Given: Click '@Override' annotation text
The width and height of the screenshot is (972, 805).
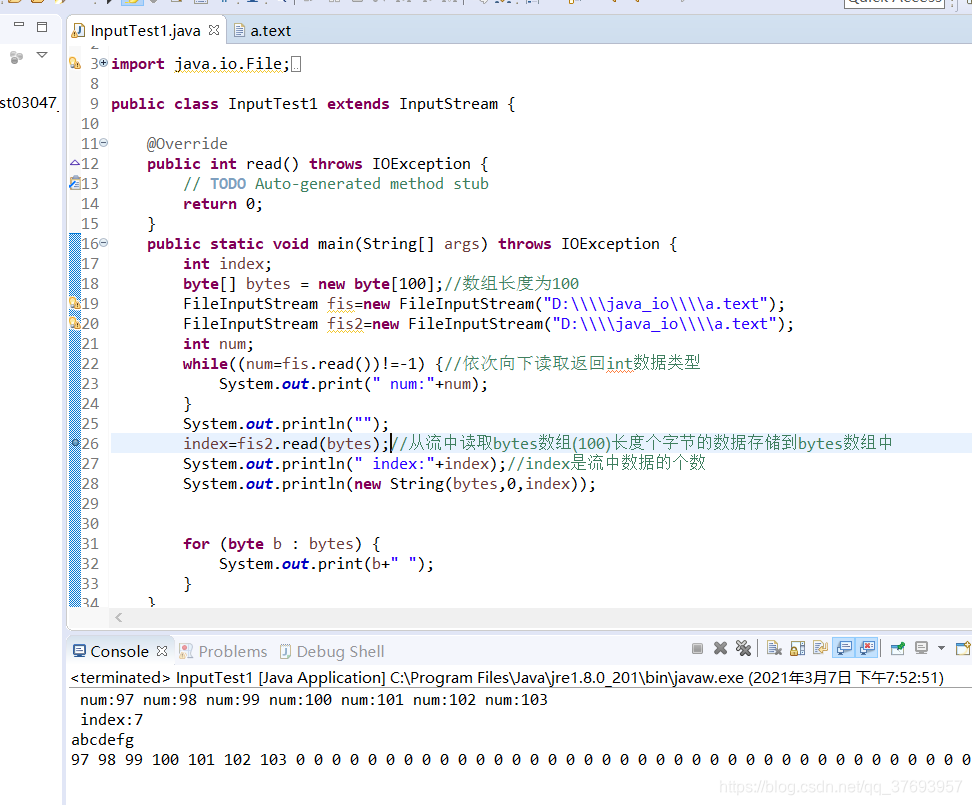Looking at the screenshot, I should point(187,144).
